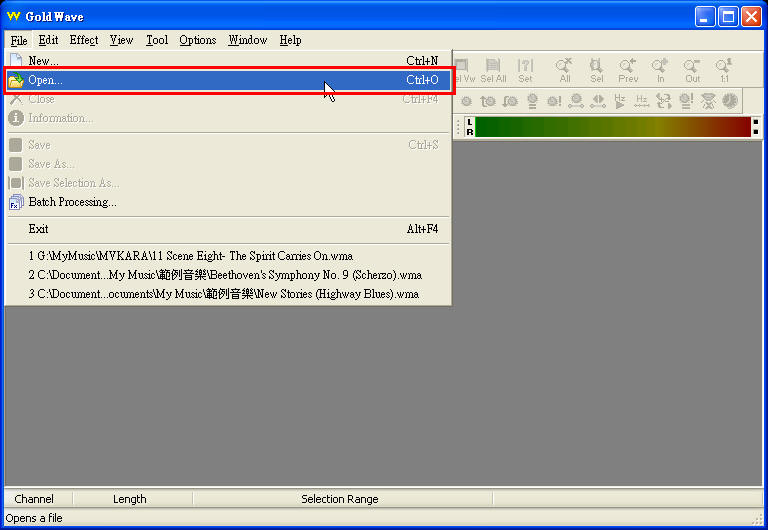Viewport: 768px width, 530px height.
Task: Expand the Options menu
Action: point(198,40)
